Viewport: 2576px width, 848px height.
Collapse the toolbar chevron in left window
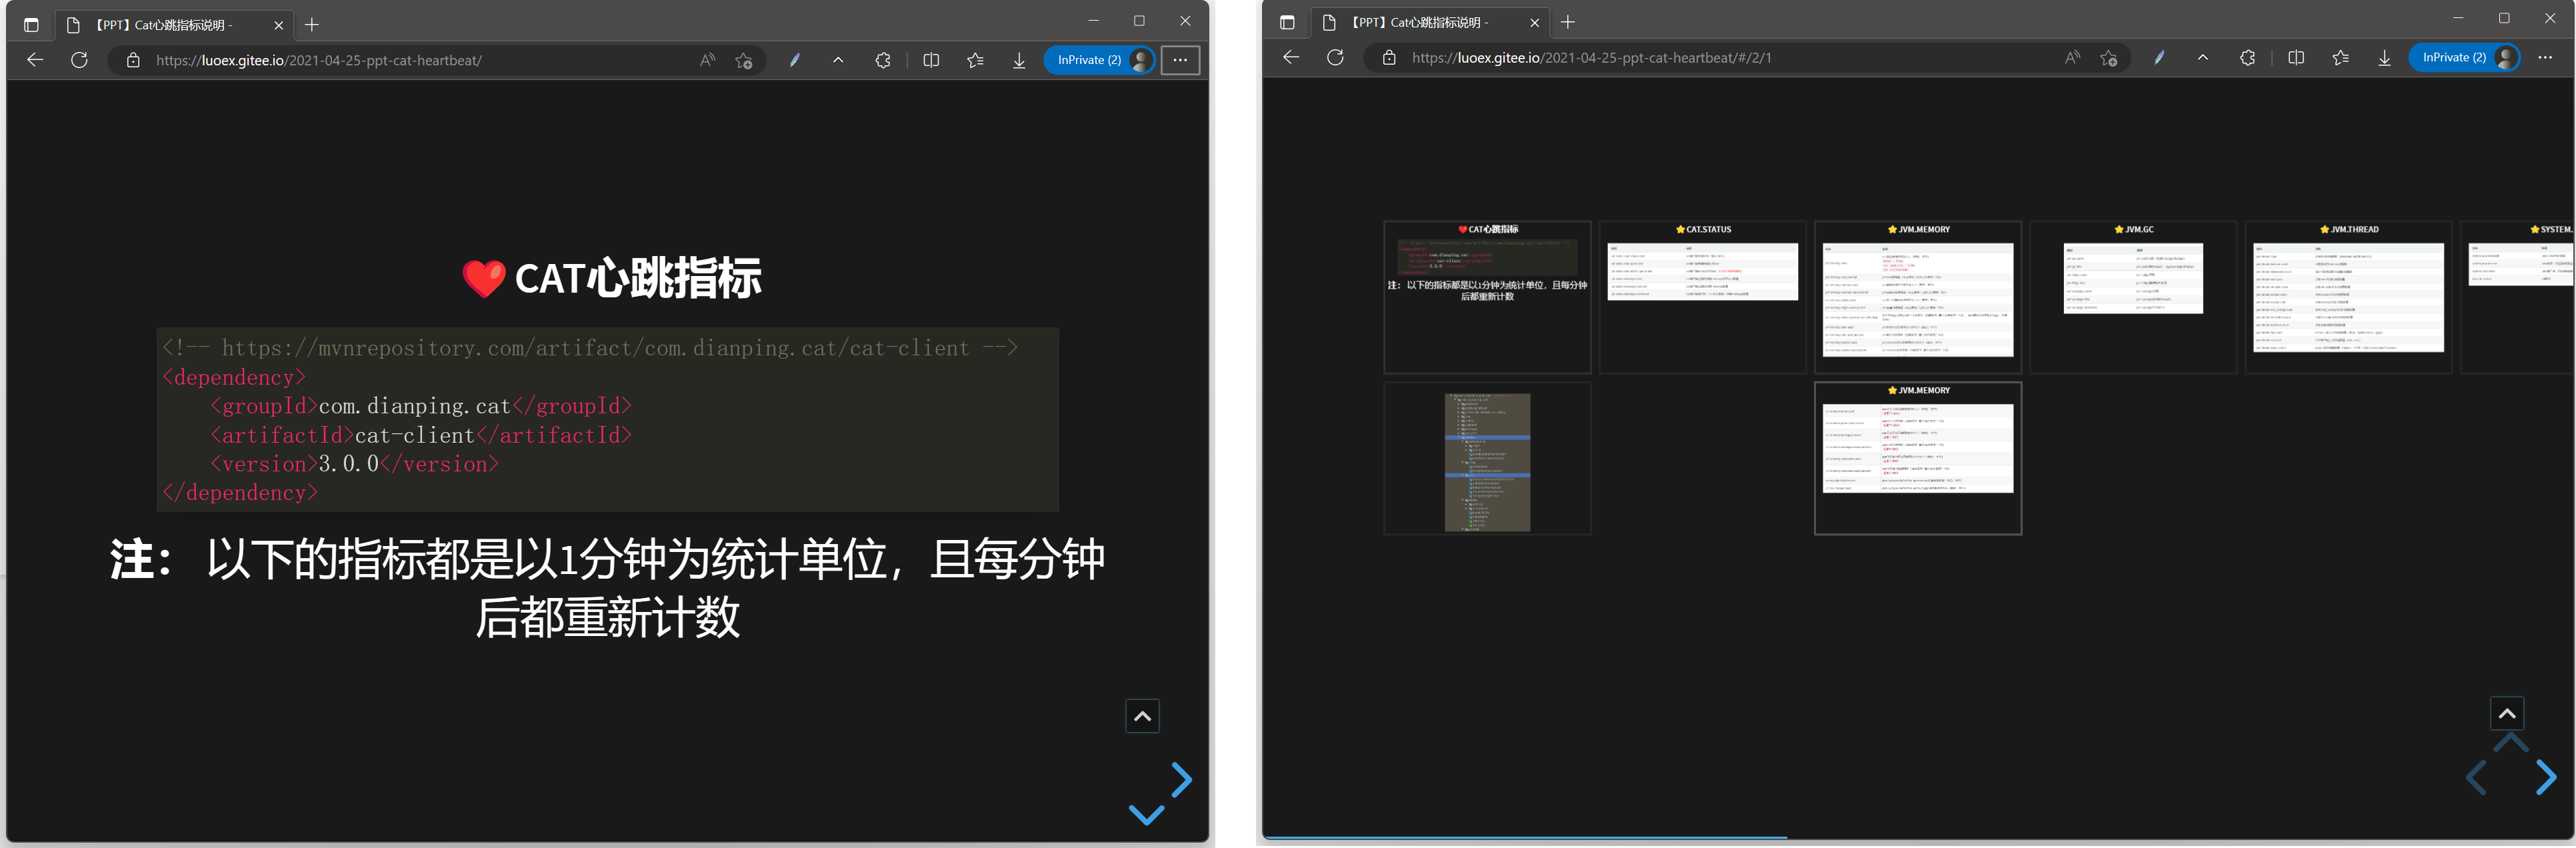(x=838, y=60)
